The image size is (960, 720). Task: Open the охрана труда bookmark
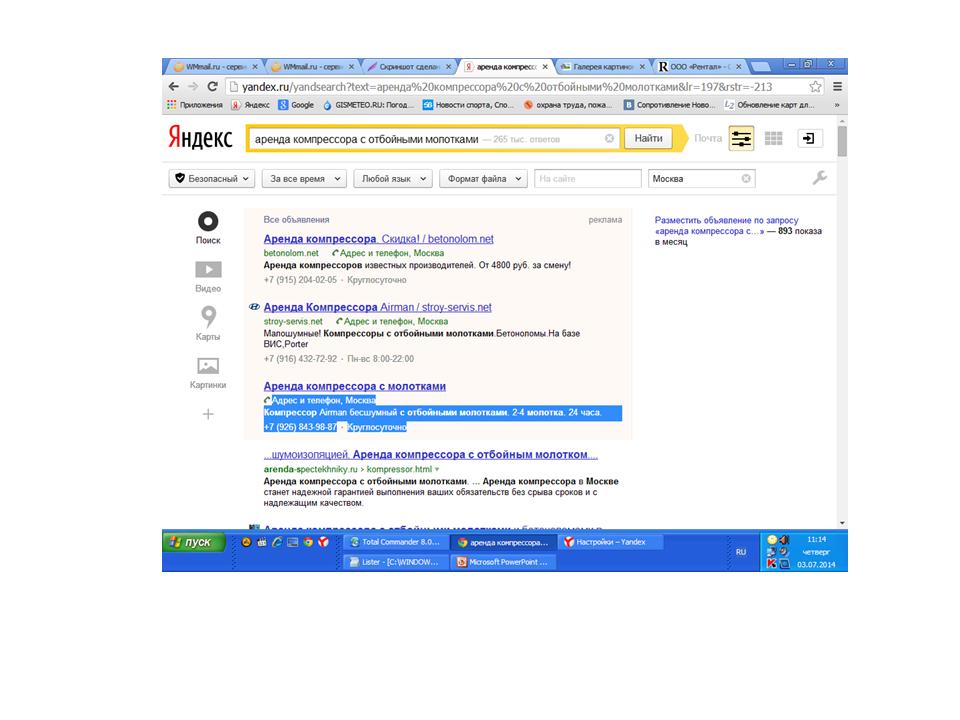tap(568, 105)
